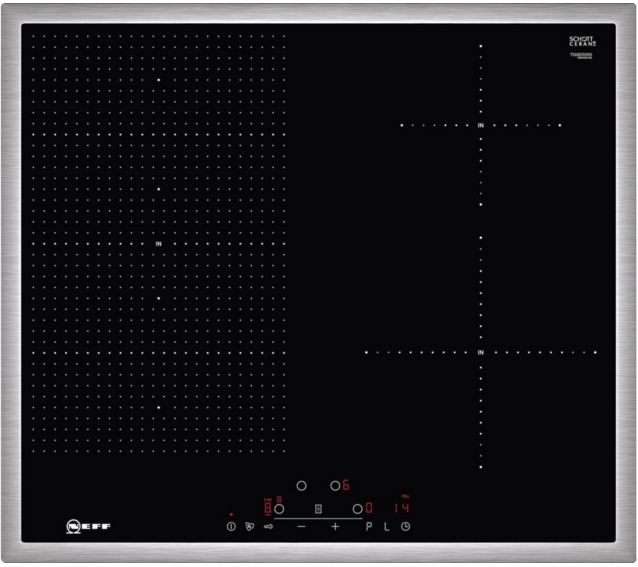Select the zone circle beside the 0
Viewport: 638px width, 567px height.
click(x=357, y=508)
